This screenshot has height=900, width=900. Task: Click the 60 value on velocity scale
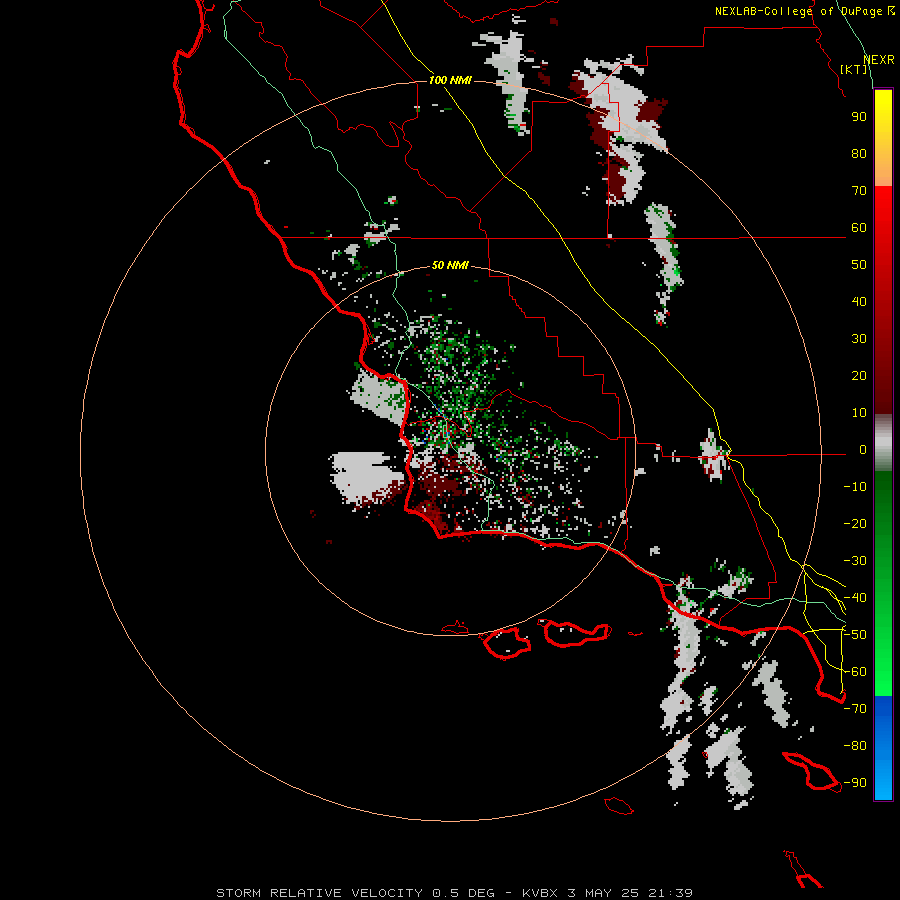(x=859, y=228)
